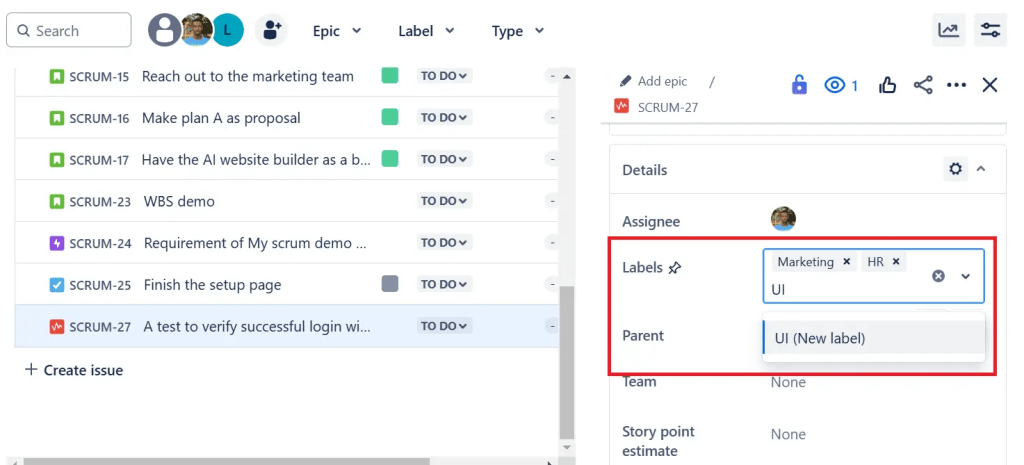The image size is (1024, 465).
Task: Select 'UI (New label)' option
Action: pyautogui.click(x=873, y=338)
